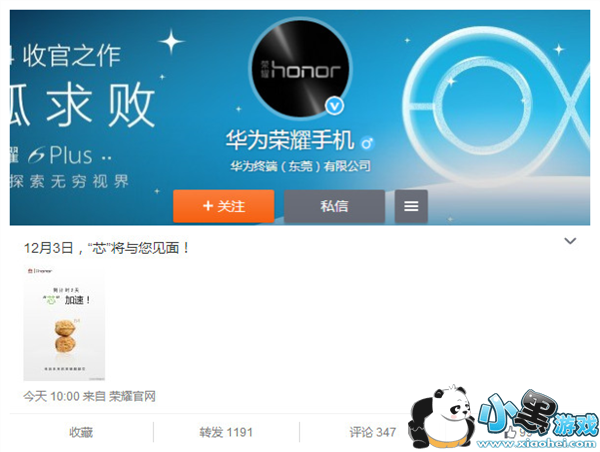600x452 pixels.
Task: Open the walnut poster image thumbnail
Action: click(x=64, y=323)
